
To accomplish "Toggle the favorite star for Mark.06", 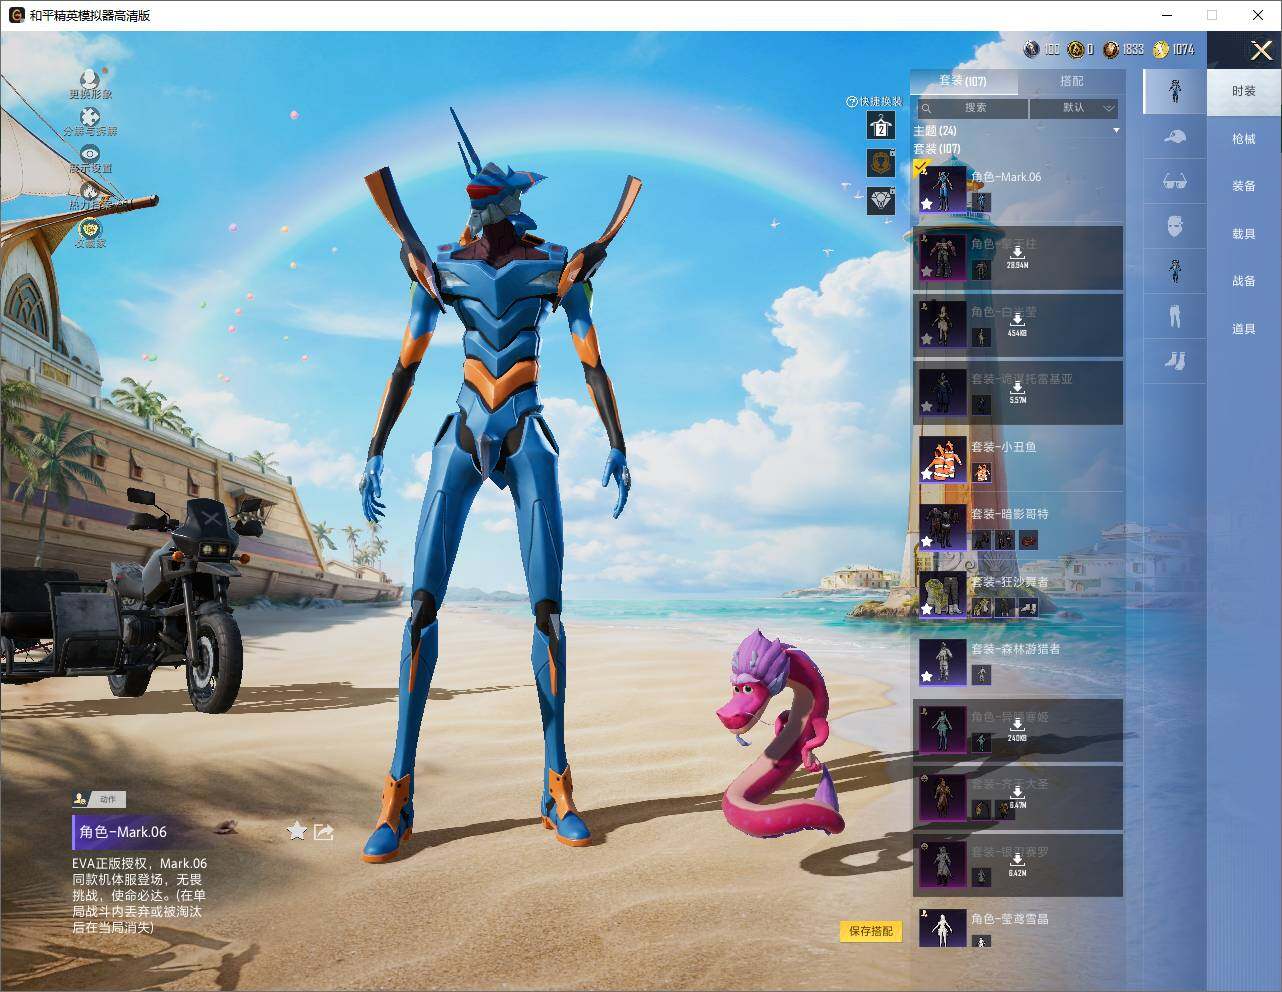I will point(297,831).
